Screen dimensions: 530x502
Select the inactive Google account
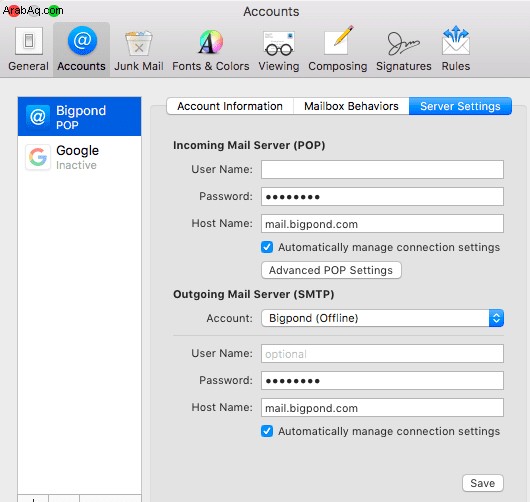click(x=79, y=157)
